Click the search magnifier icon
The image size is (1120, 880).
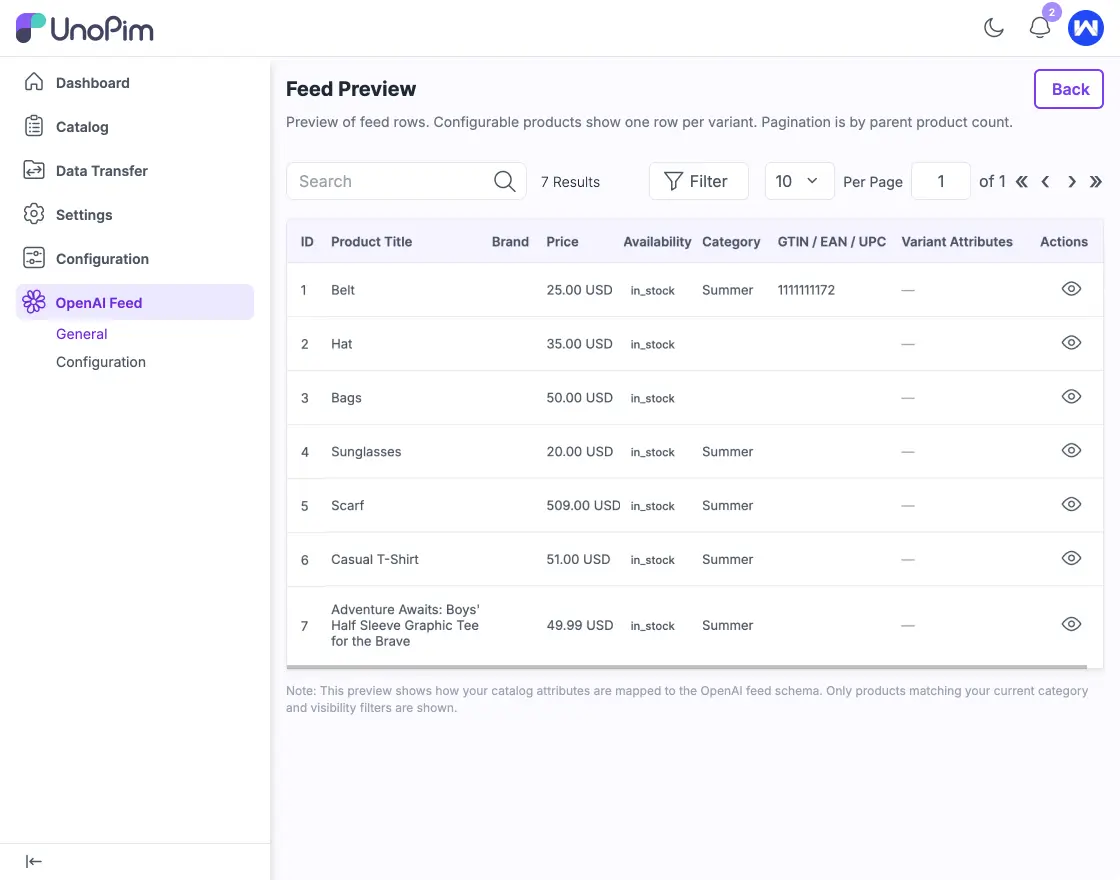(x=503, y=181)
